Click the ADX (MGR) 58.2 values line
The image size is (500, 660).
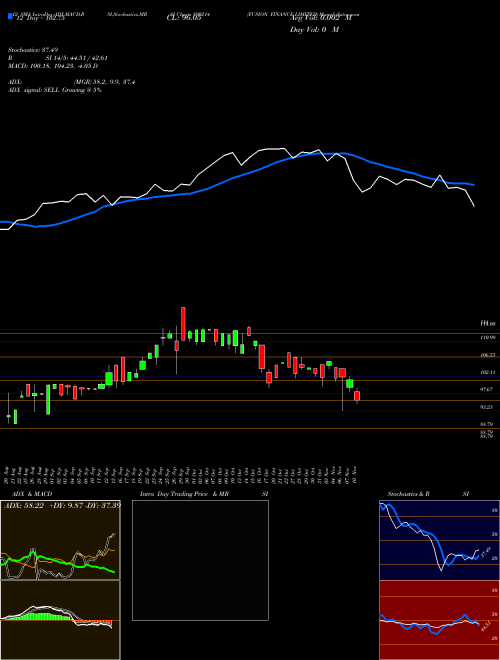click(71, 82)
